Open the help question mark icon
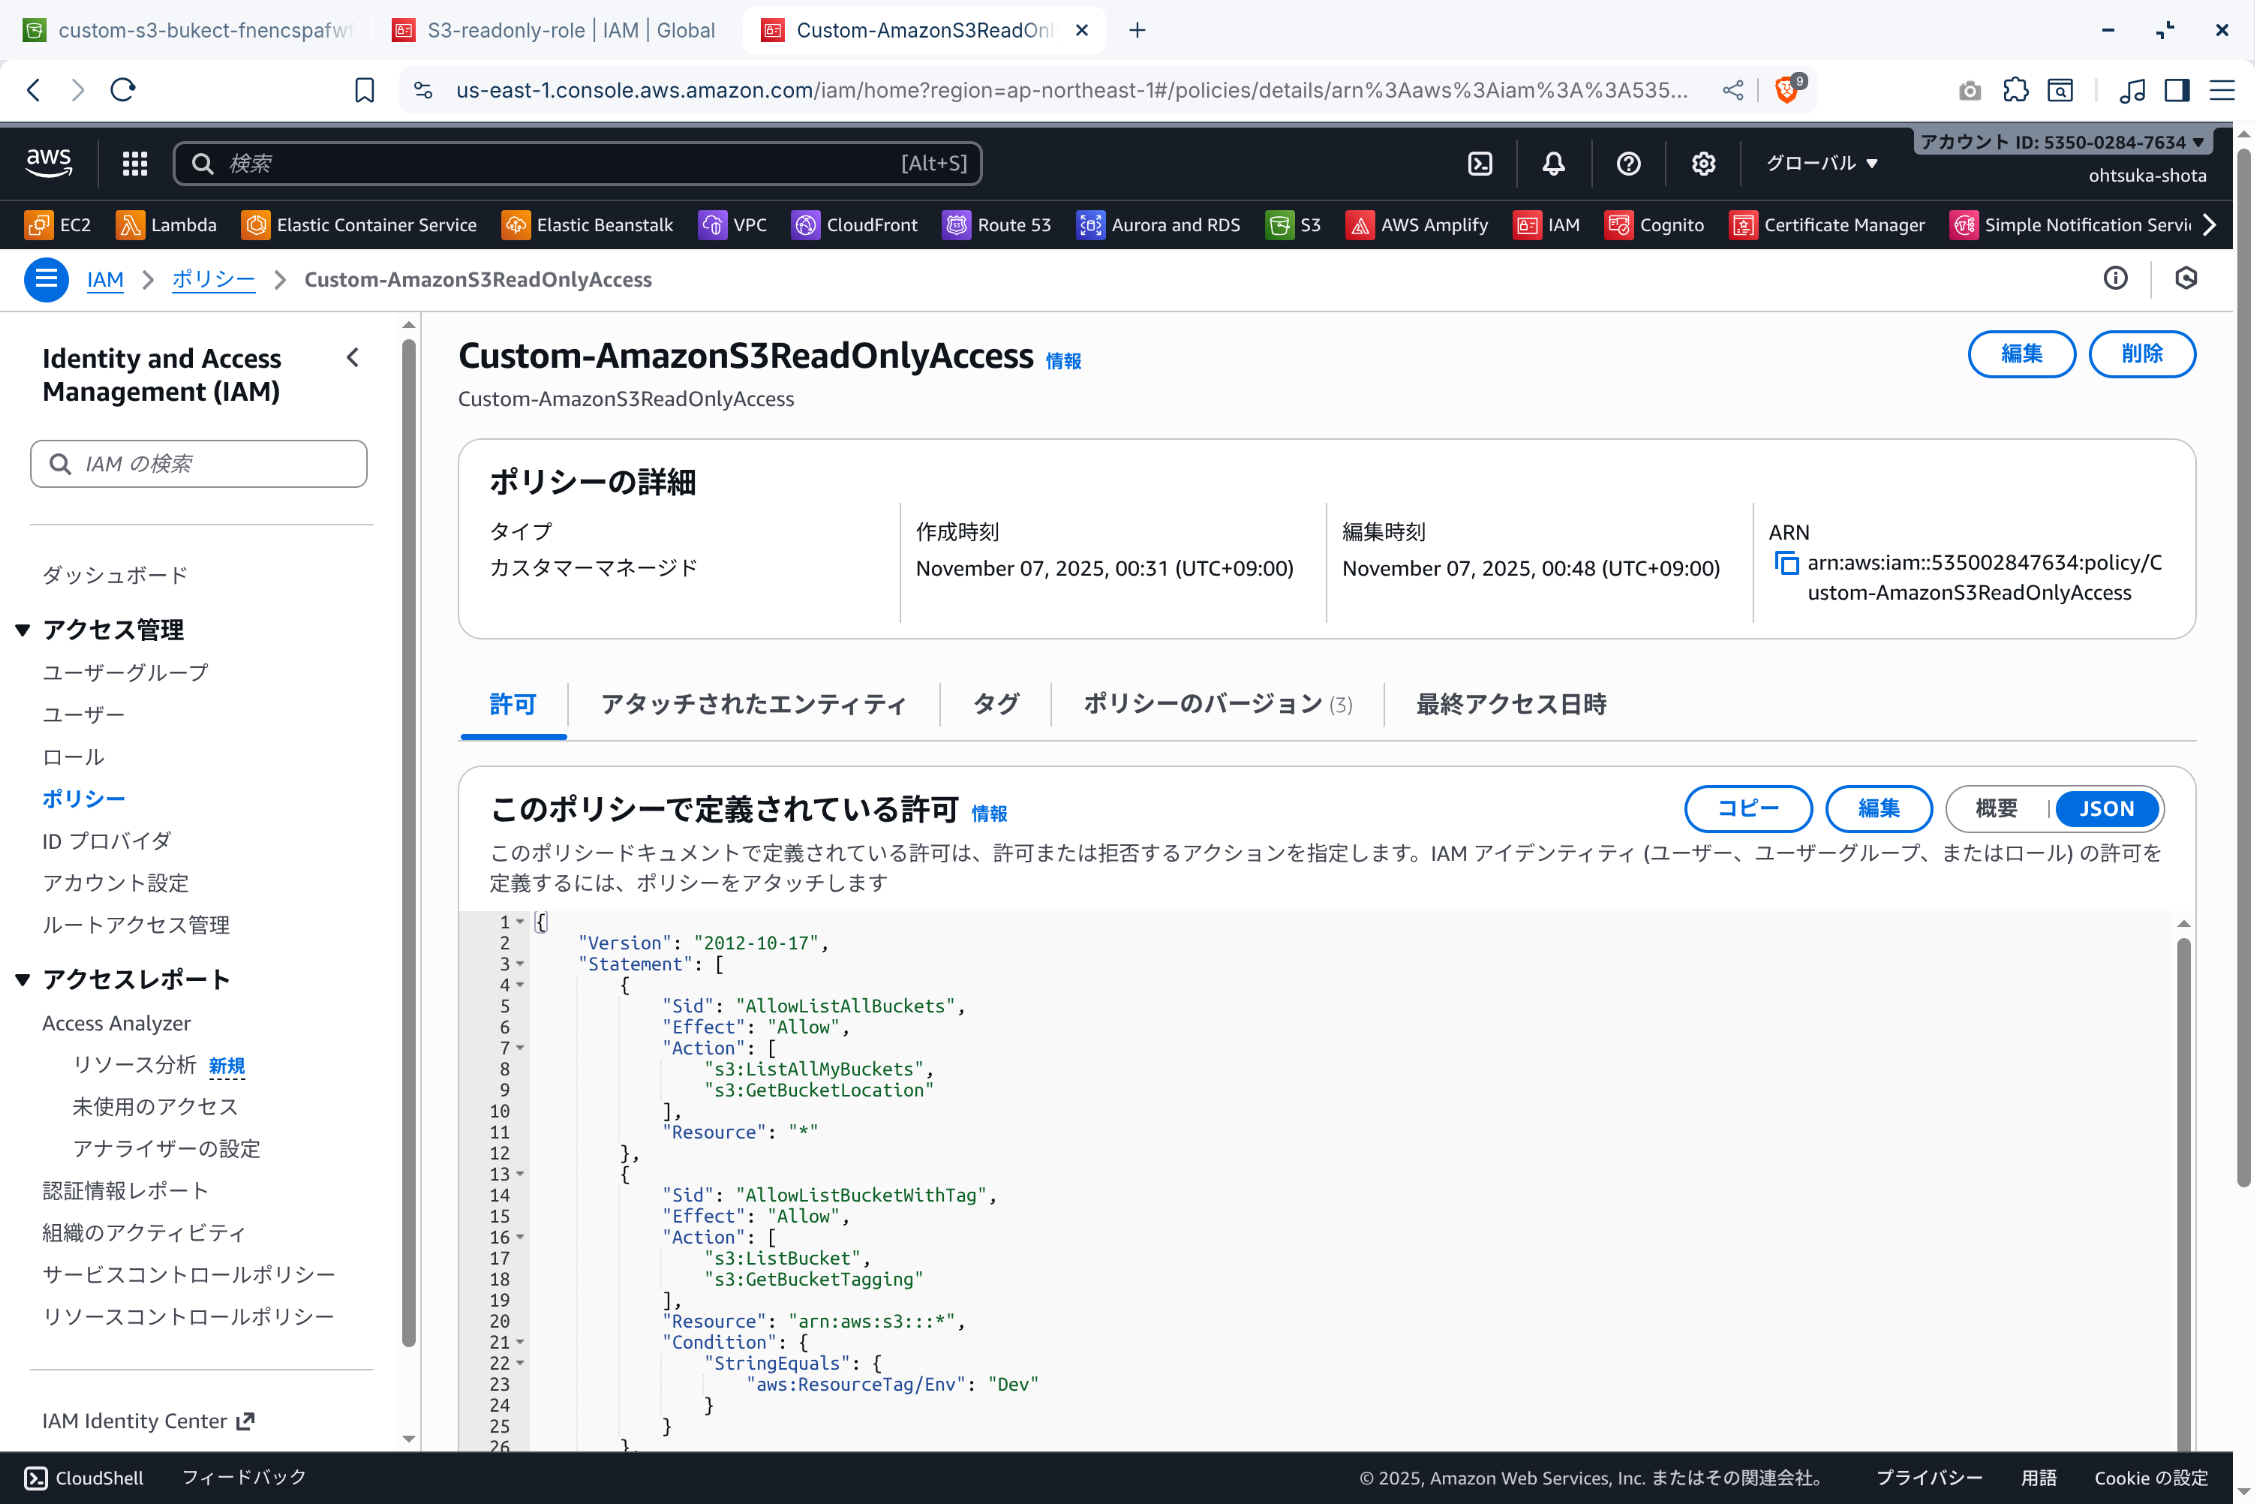Image resolution: width=2256 pixels, height=1504 pixels. pyautogui.click(x=1628, y=164)
